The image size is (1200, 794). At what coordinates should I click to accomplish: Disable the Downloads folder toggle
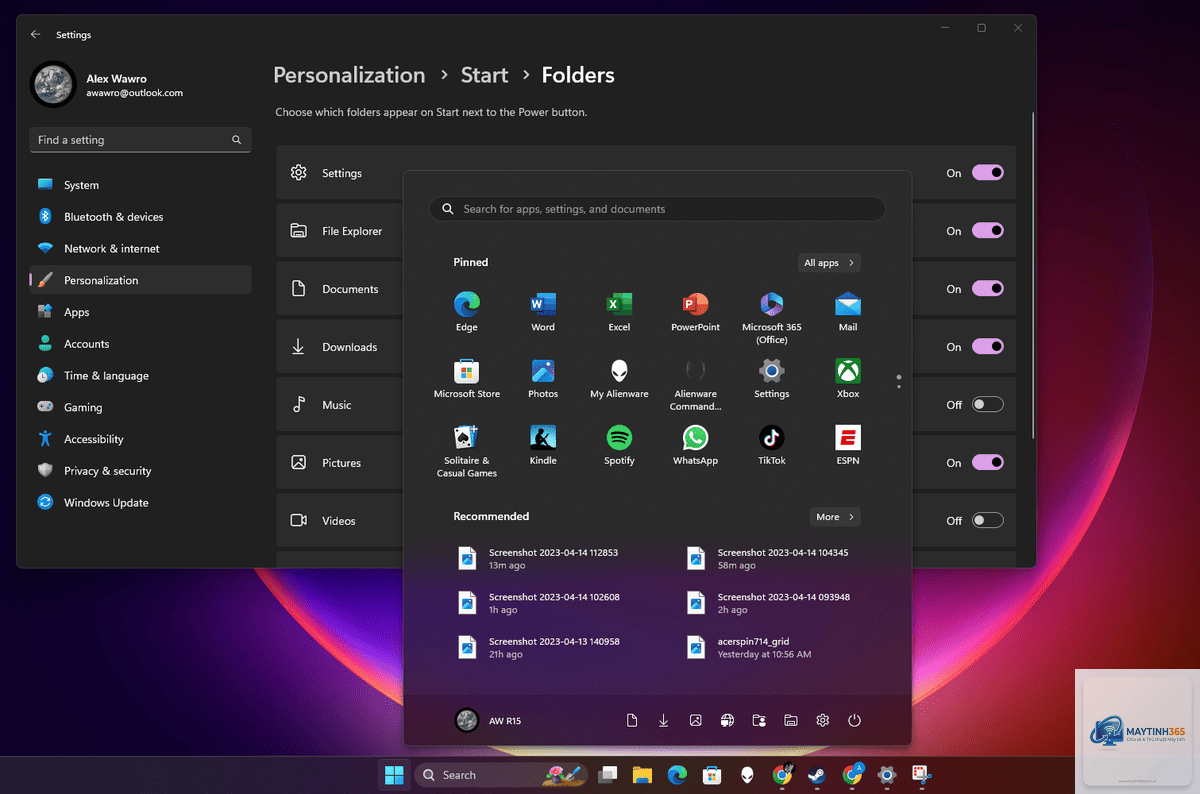coord(988,347)
